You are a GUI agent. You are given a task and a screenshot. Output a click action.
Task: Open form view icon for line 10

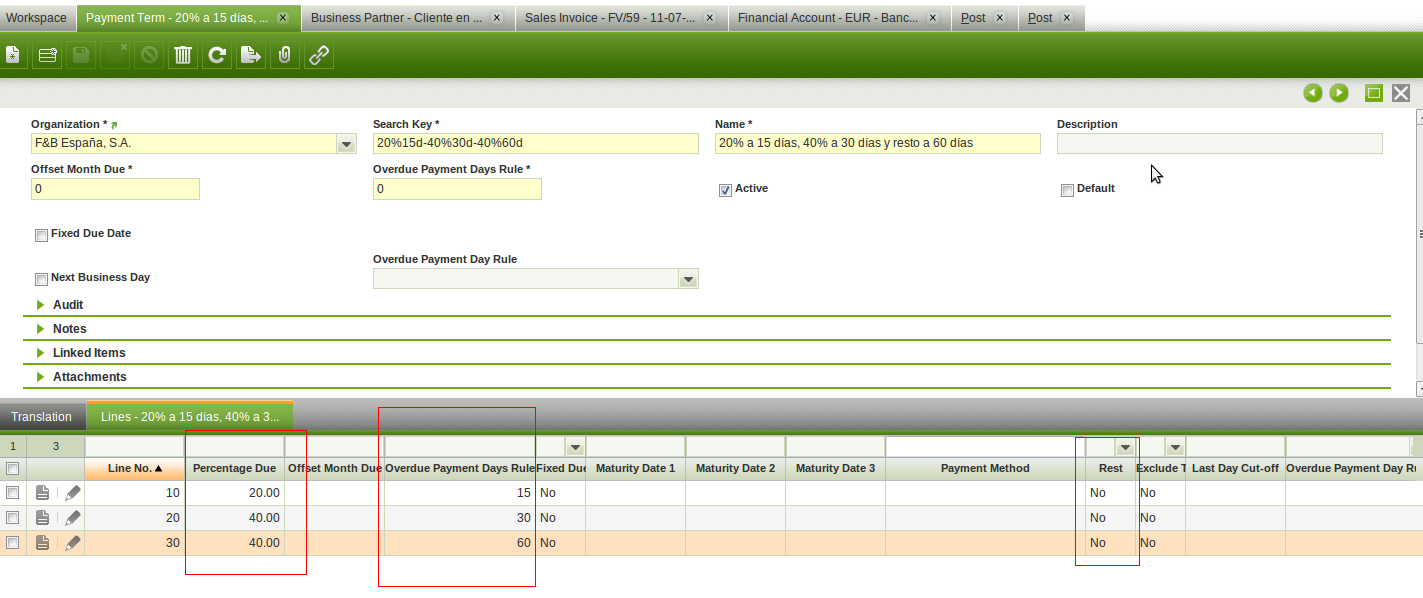click(43, 493)
